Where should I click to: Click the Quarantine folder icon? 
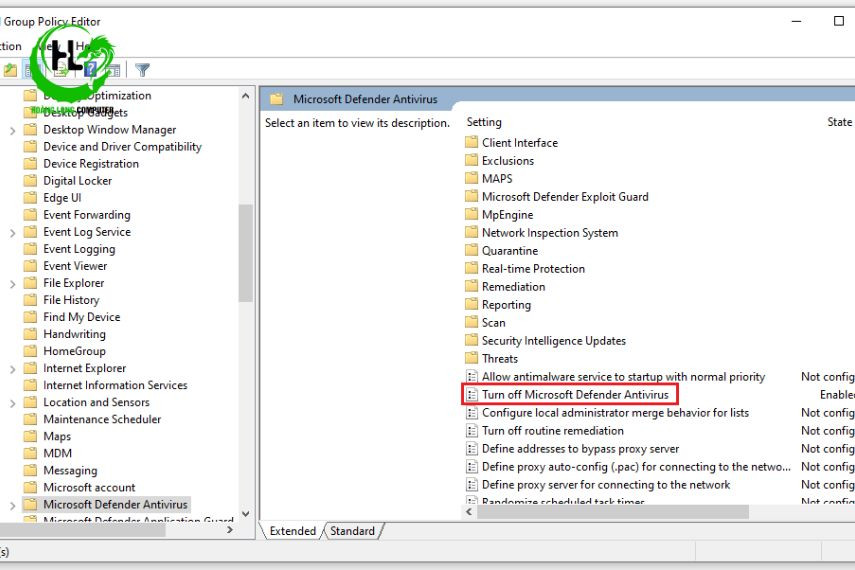pyautogui.click(x=472, y=250)
